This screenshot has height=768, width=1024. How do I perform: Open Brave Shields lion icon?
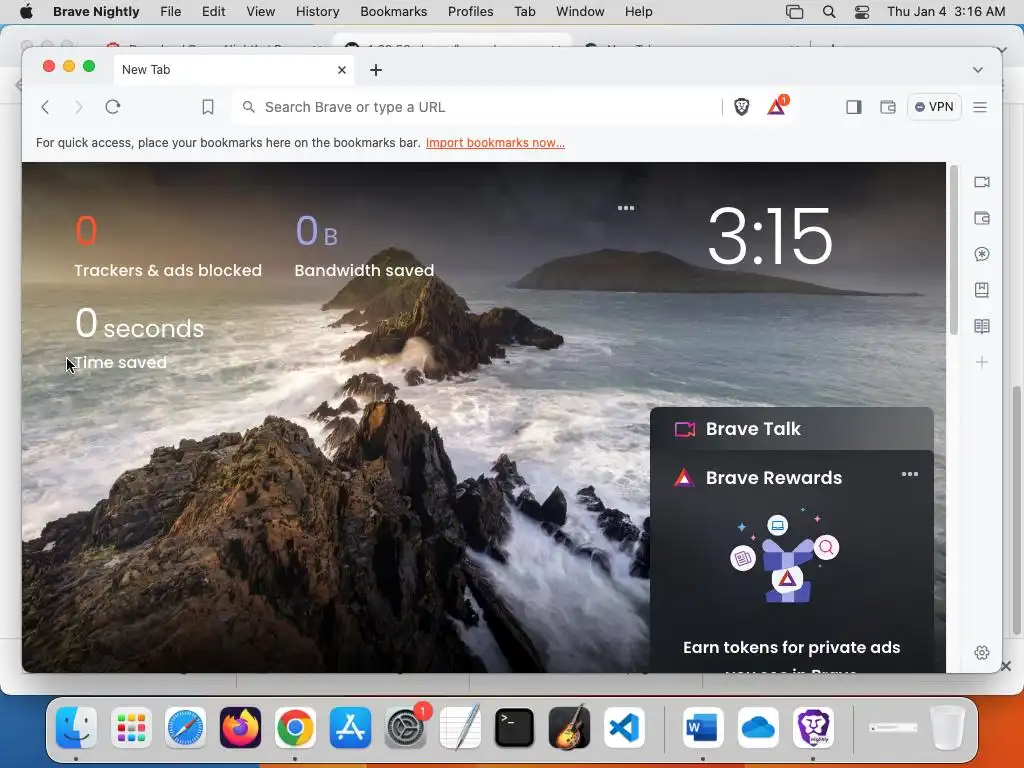[x=741, y=106]
